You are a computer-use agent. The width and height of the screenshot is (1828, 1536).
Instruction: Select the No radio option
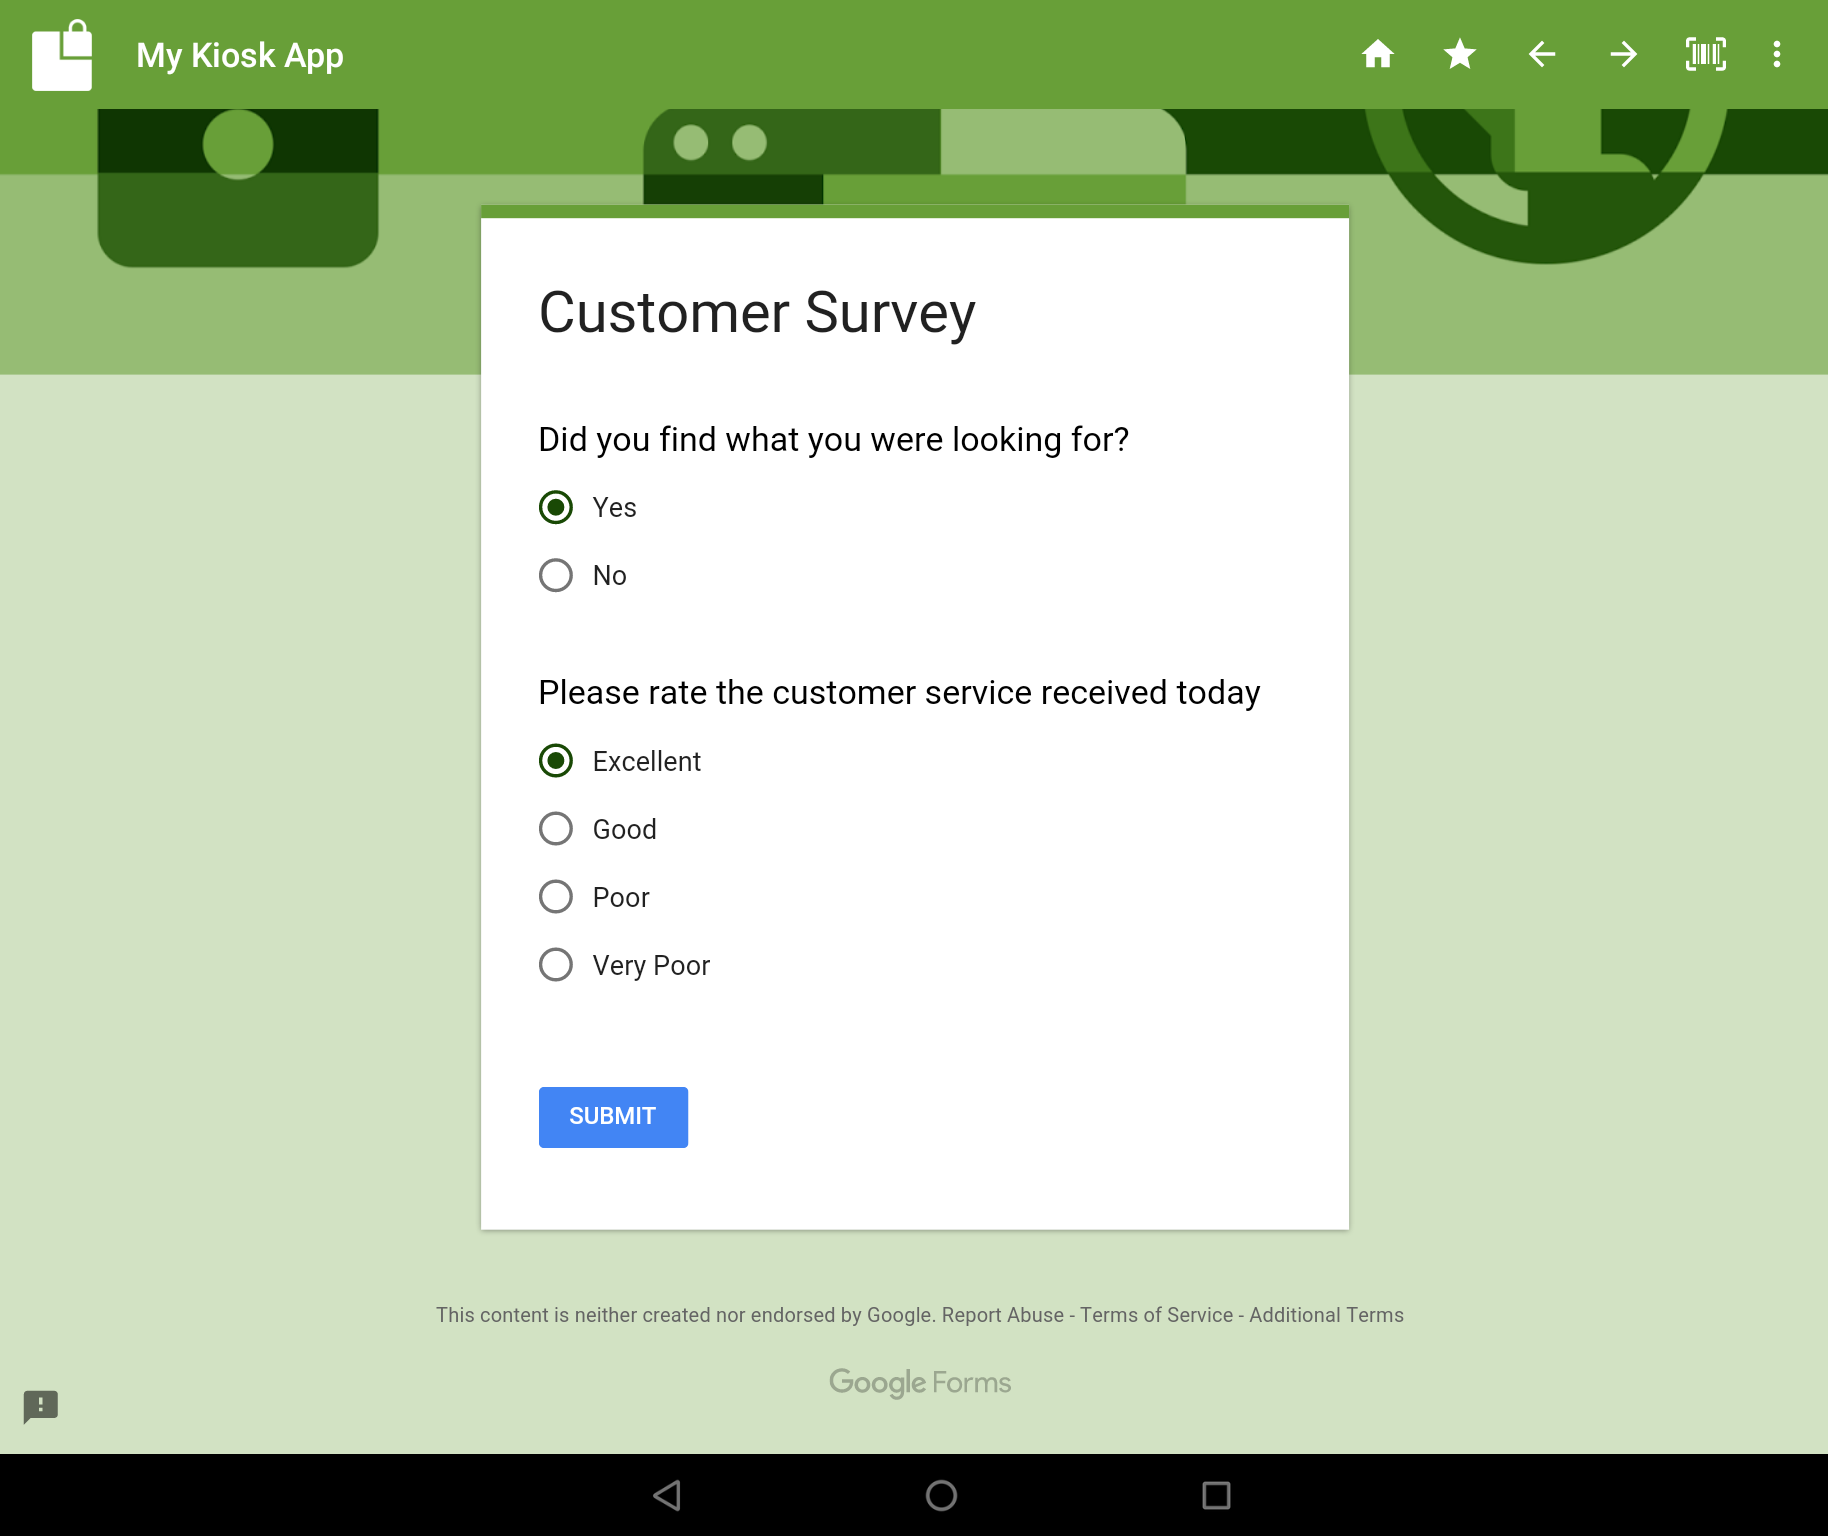point(556,576)
